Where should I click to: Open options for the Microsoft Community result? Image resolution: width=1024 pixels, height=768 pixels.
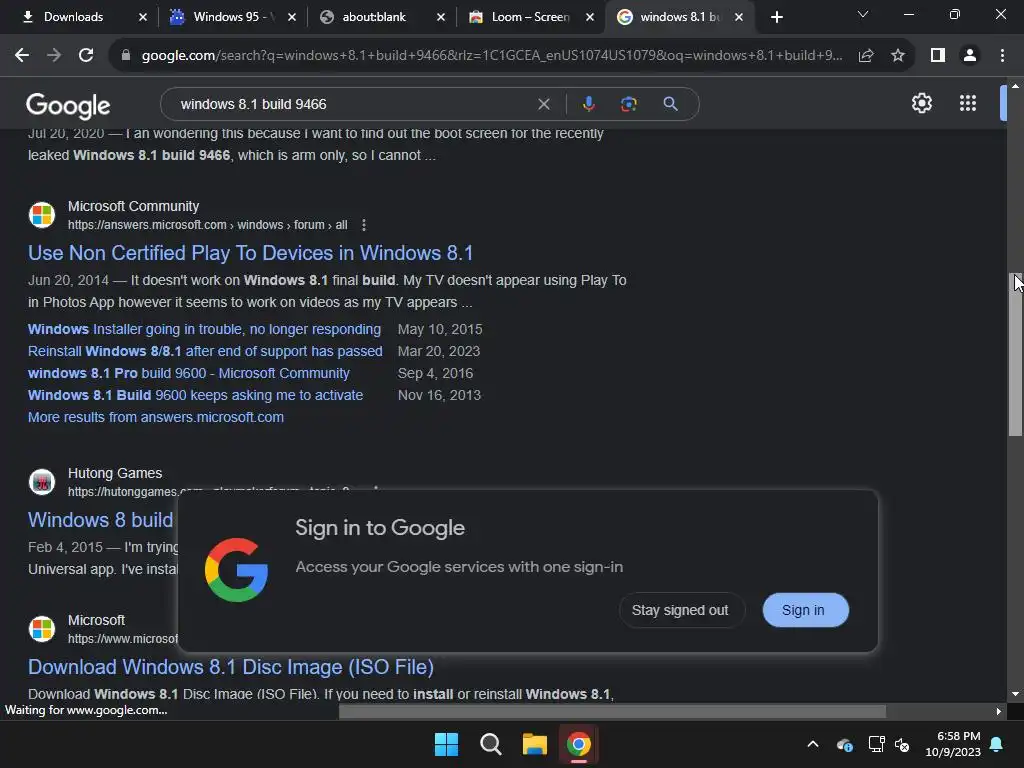[364, 225]
